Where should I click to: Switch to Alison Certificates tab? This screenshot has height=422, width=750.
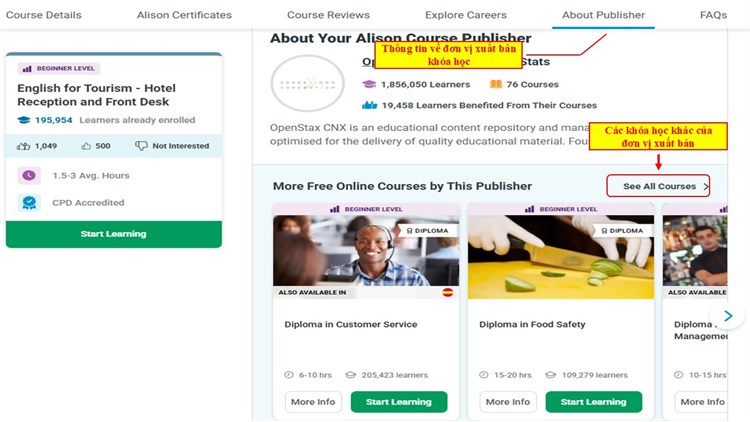(x=183, y=15)
